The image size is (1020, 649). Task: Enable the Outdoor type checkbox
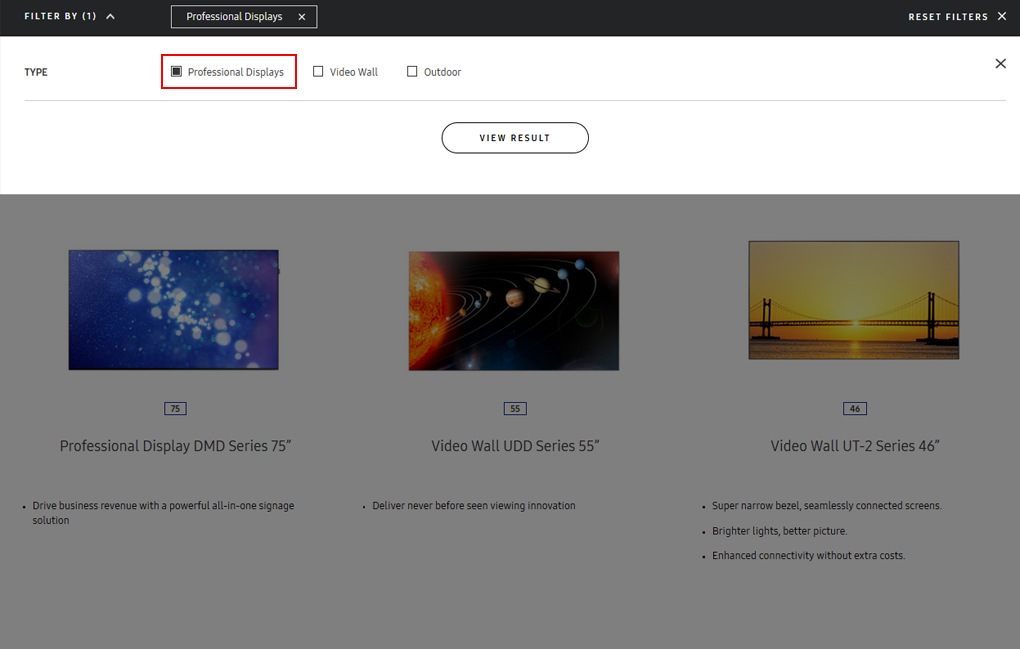(412, 72)
